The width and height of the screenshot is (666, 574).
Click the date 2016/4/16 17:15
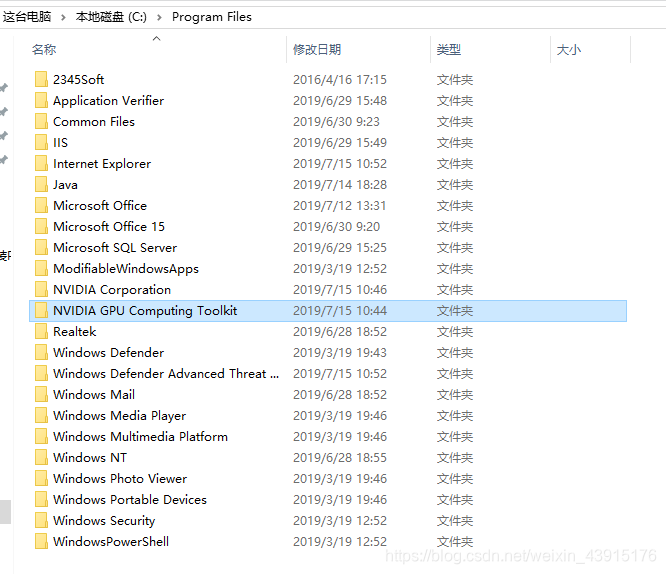click(x=340, y=79)
